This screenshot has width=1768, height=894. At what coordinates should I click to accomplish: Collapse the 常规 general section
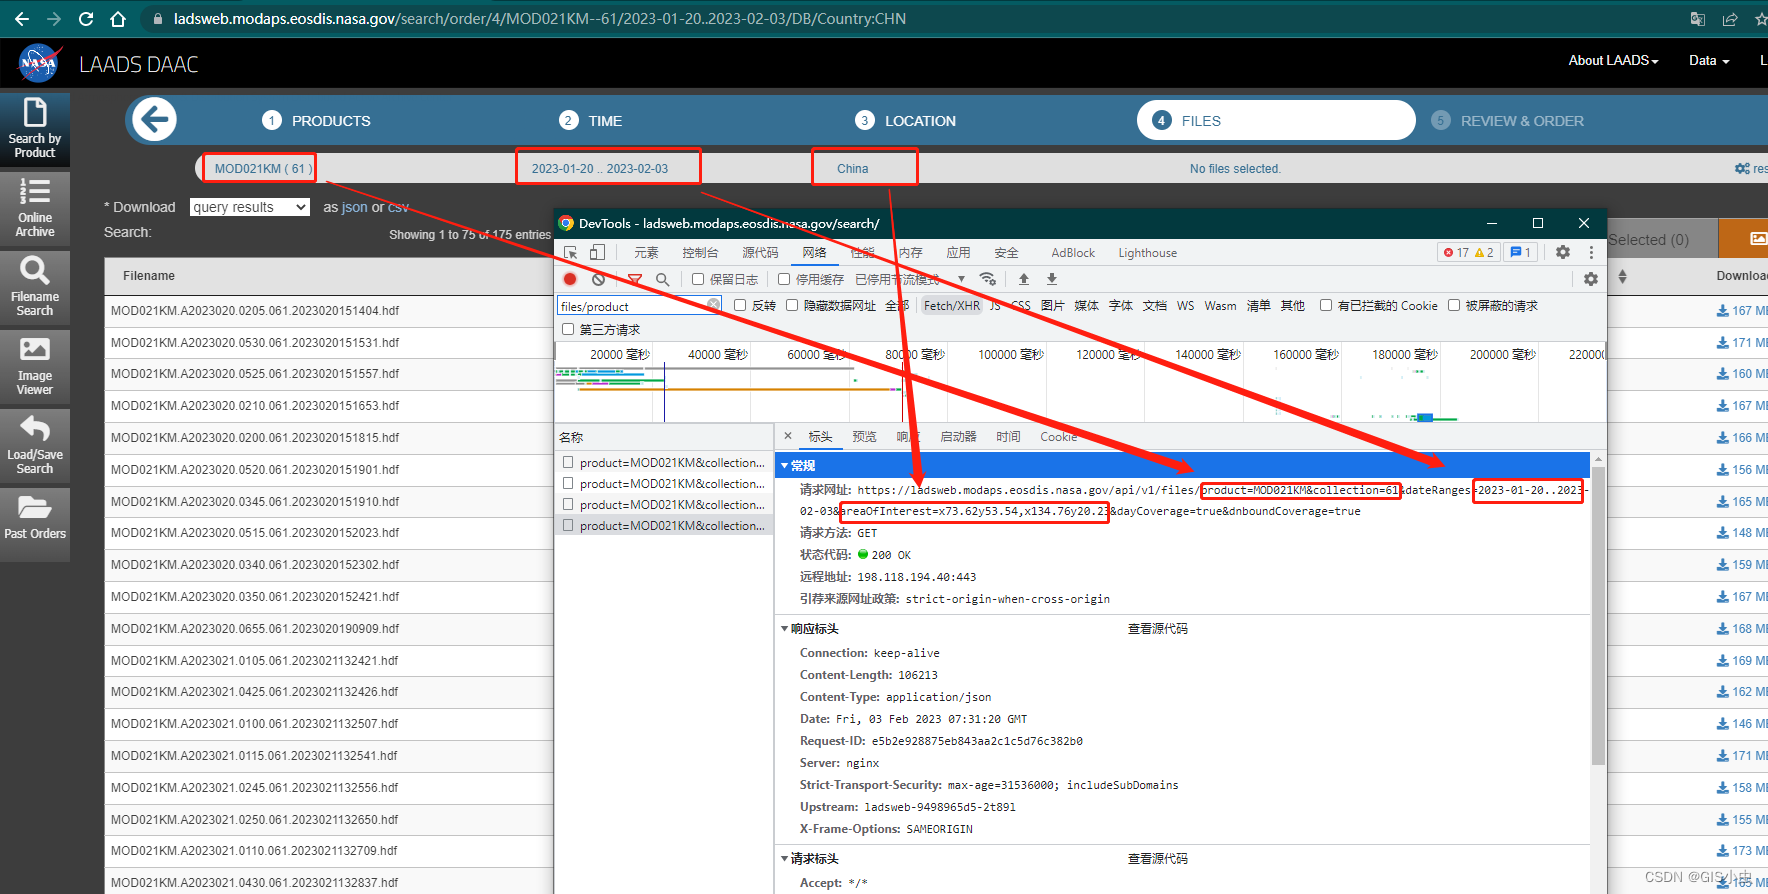[784, 466]
